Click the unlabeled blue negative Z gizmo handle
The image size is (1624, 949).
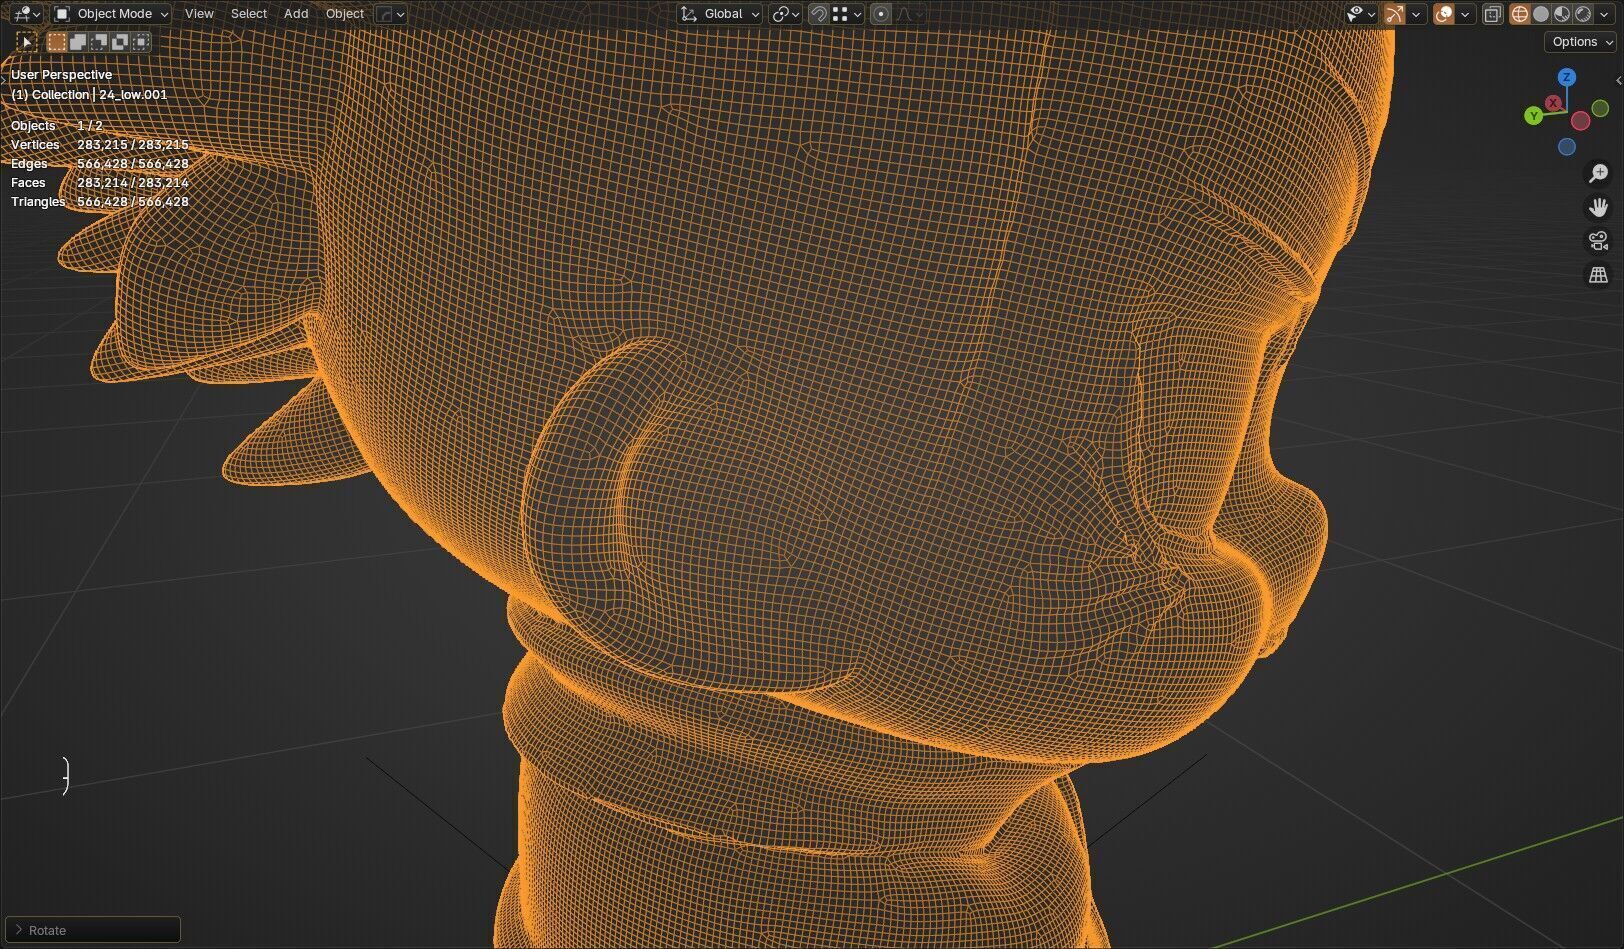pyautogui.click(x=1567, y=147)
